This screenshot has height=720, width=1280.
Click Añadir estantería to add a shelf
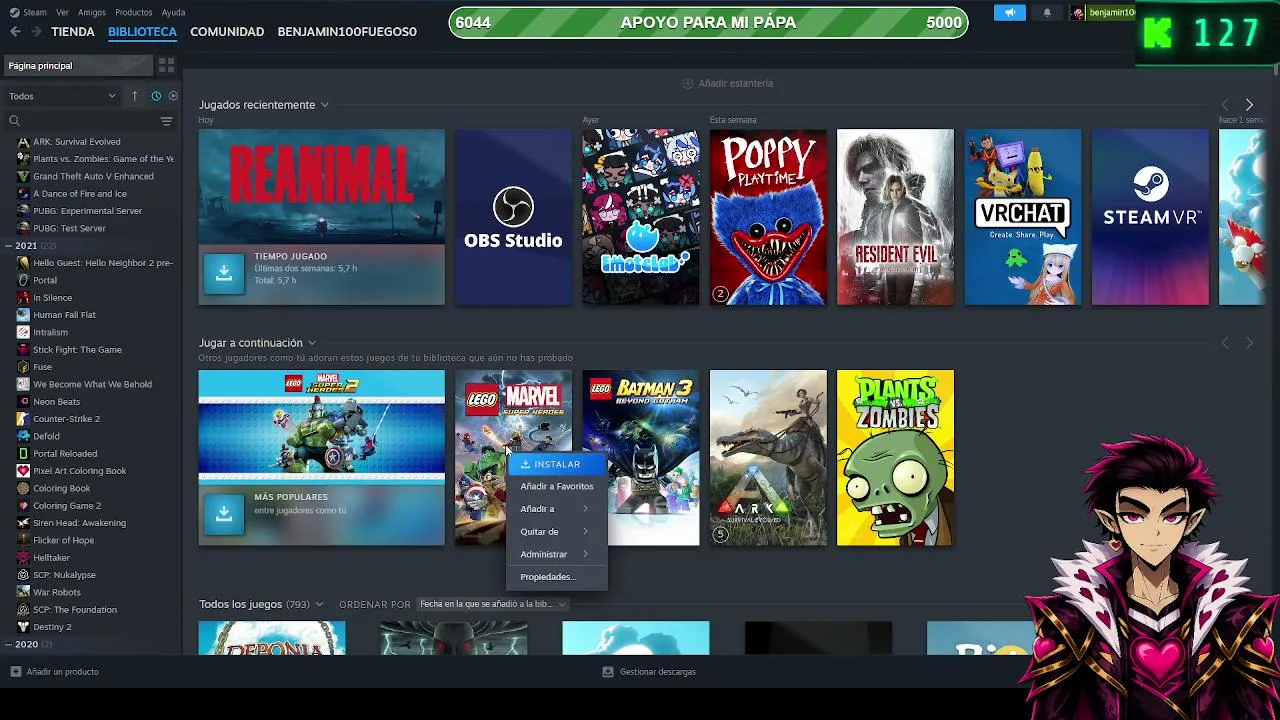728,83
